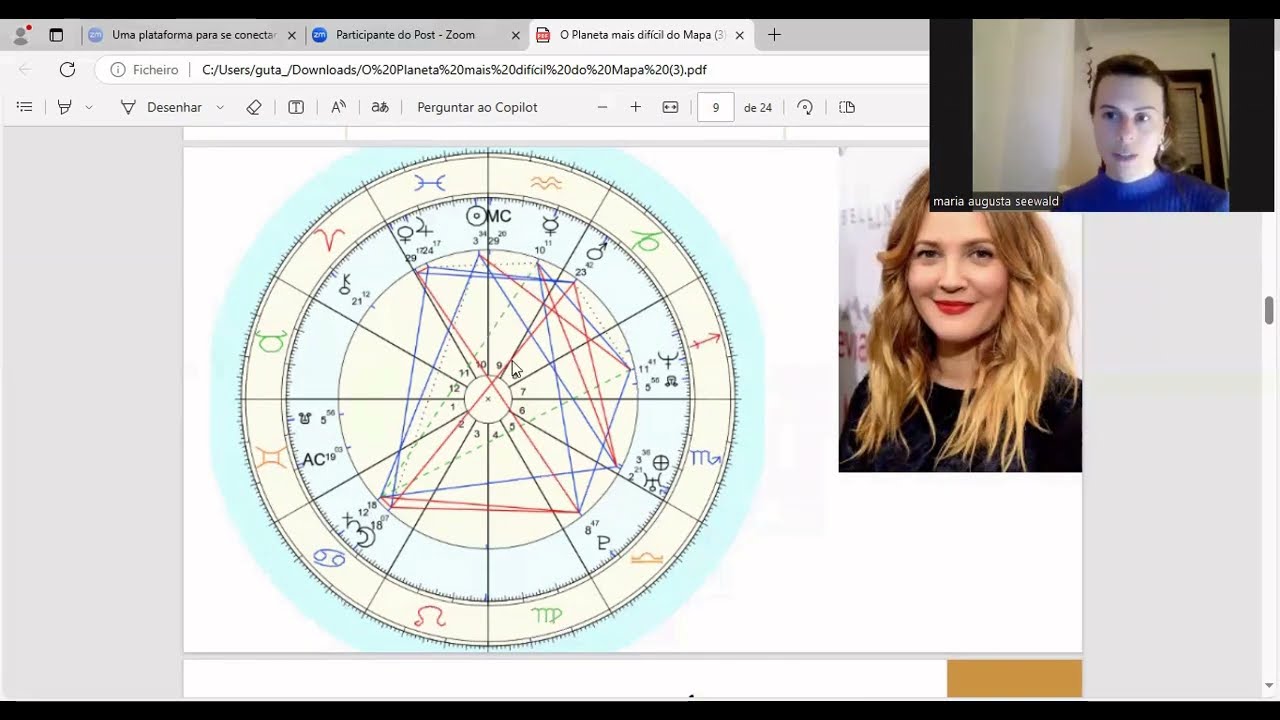Viewport: 1280px width, 720px height.
Task: Select the highlighter tool
Action: (x=65, y=107)
